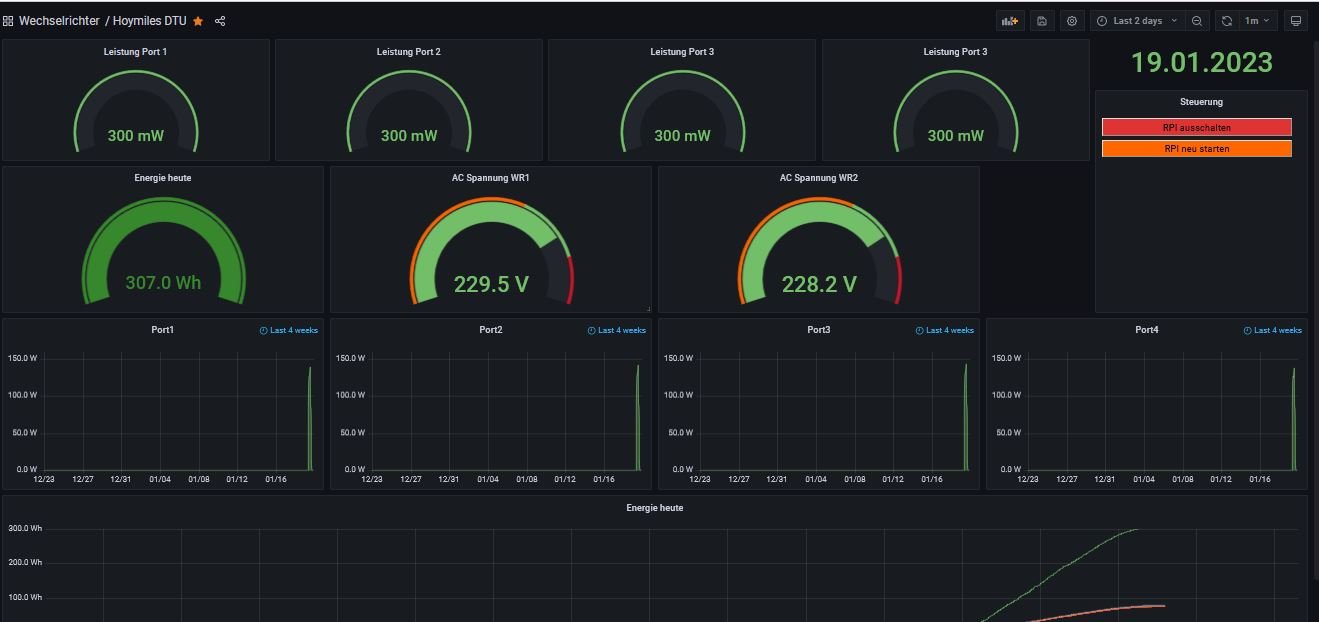This screenshot has width=1319, height=622.
Task: Save the dashboard with the disk icon
Action: click(x=1042, y=21)
